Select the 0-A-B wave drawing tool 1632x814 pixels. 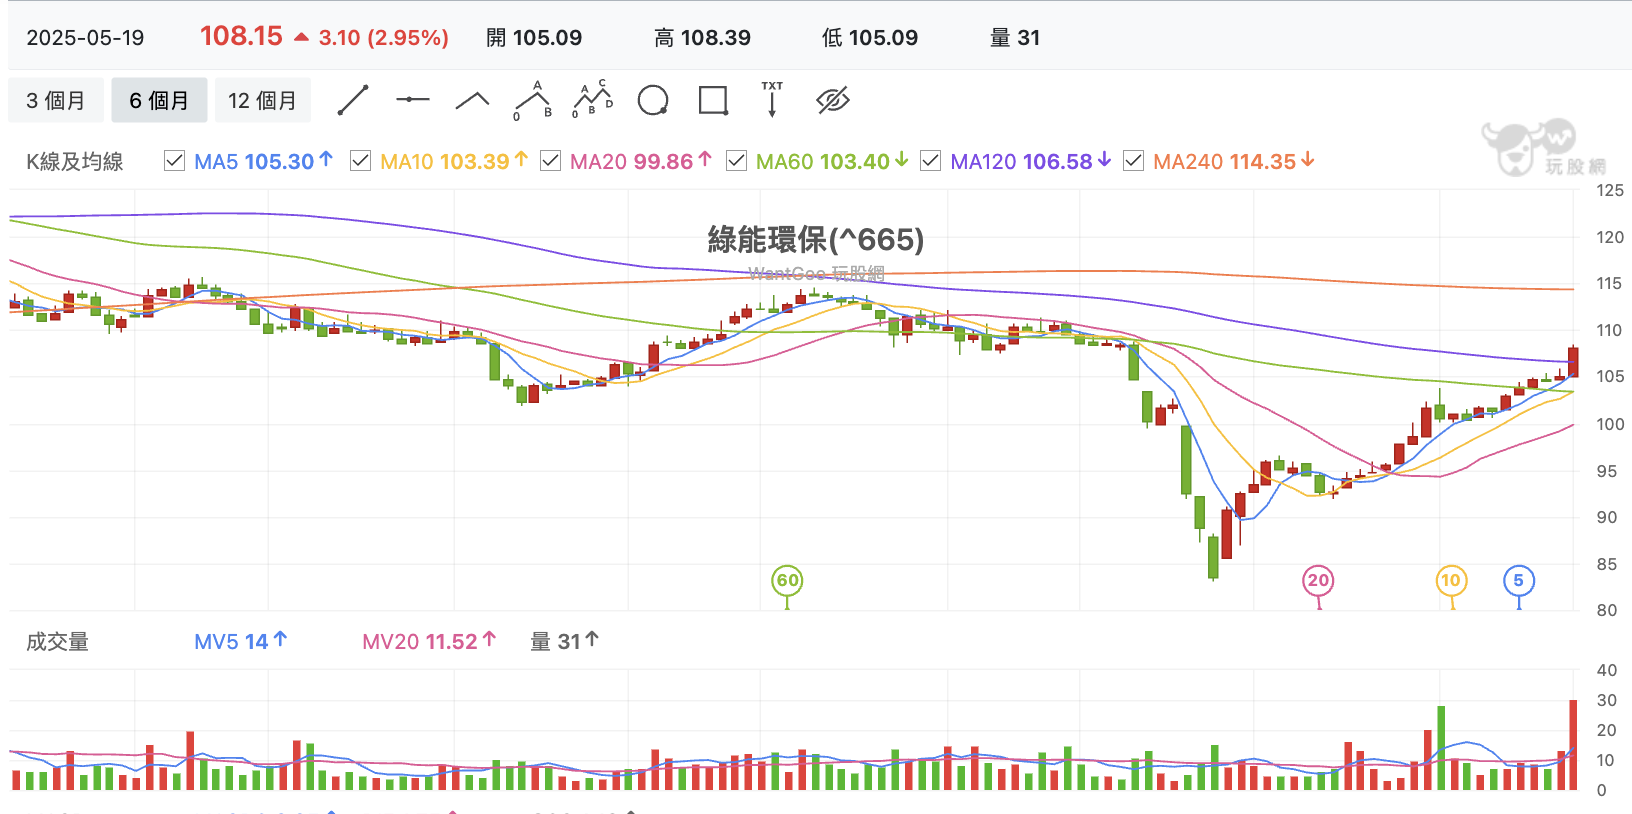pyautogui.click(x=533, y=100)
